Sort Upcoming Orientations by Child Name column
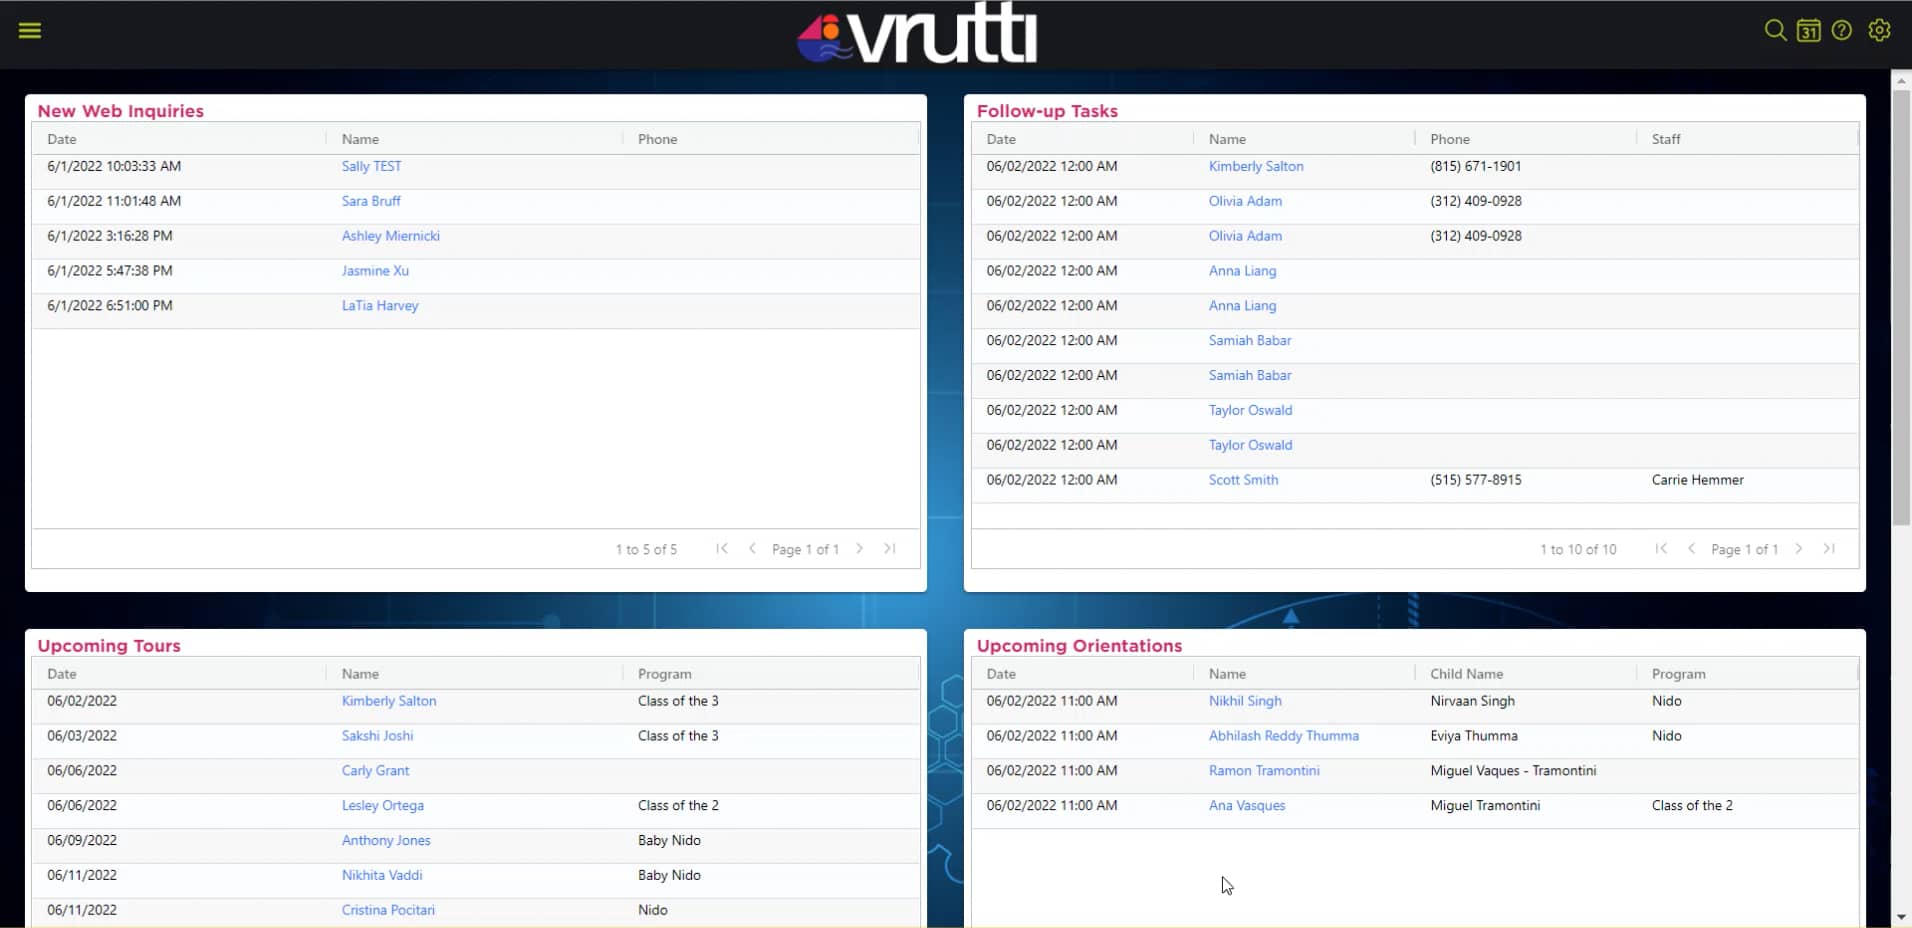Image resolution: width=1912 pixels, height=928 pixels. pos(1464,673)
